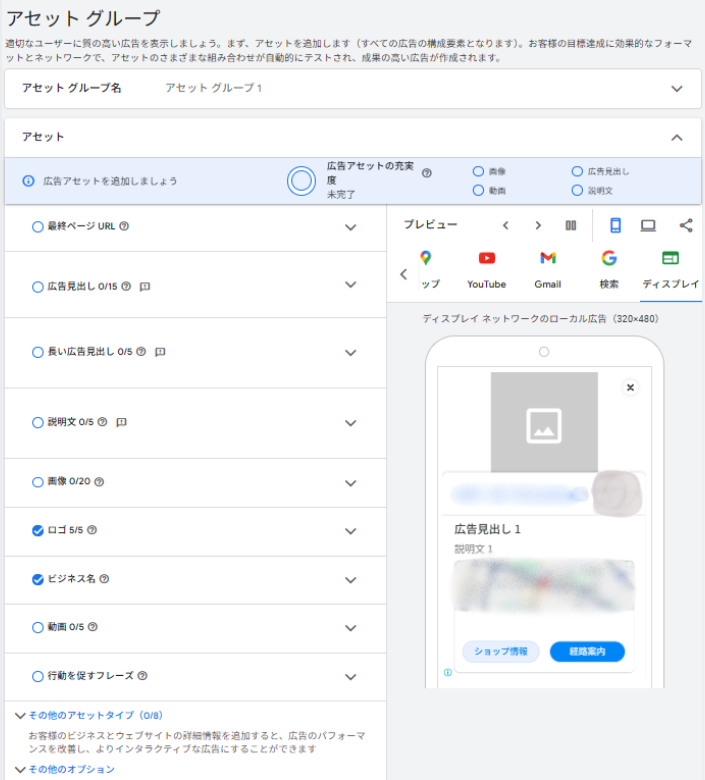Switch to Gmail preview tab
The height and width of the screenshot is (780, 705).
[x=548, y=269]
